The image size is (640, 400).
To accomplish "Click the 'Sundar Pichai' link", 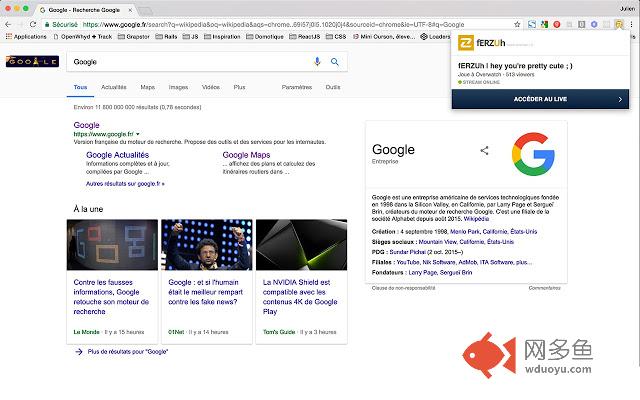I will point(407,252).
